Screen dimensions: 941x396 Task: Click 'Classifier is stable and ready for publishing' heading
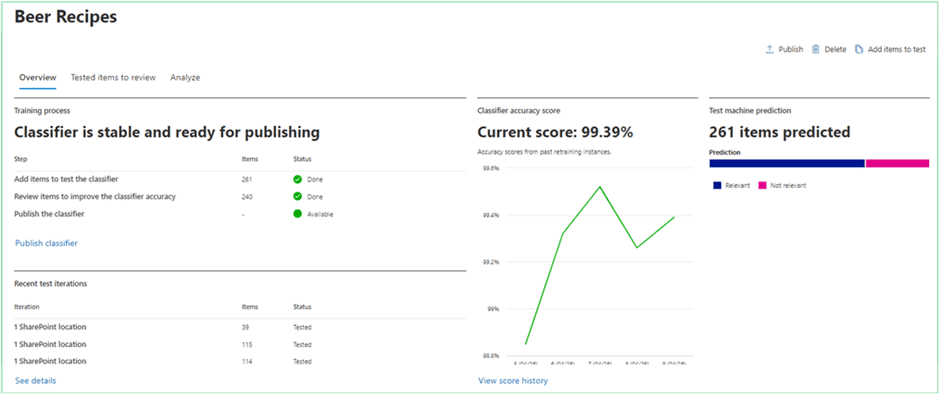click(167, 133)
